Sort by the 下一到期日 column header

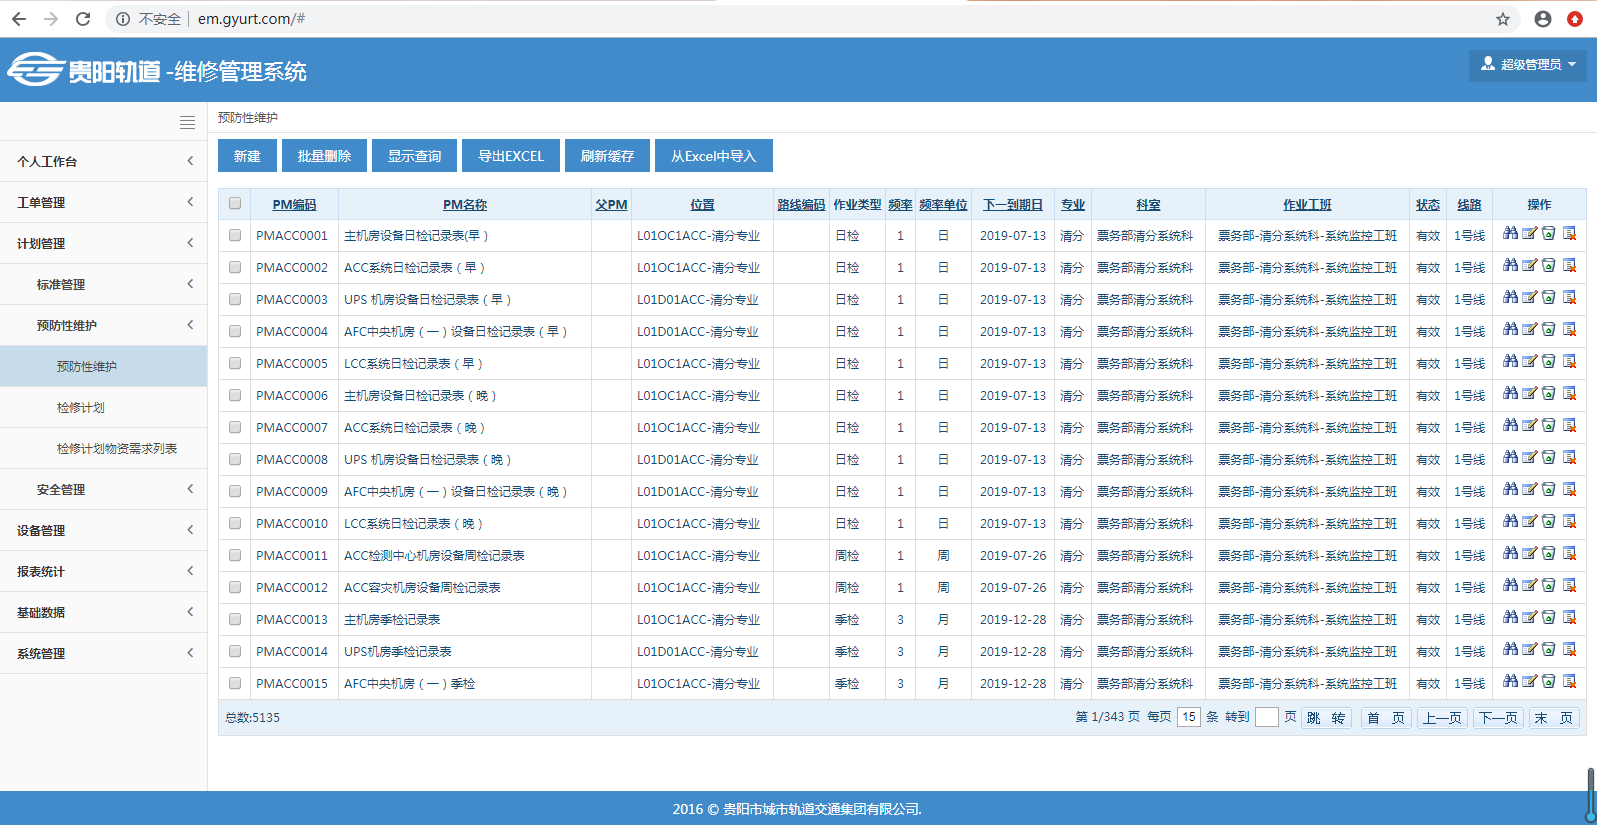click(x=1013, y=204)
